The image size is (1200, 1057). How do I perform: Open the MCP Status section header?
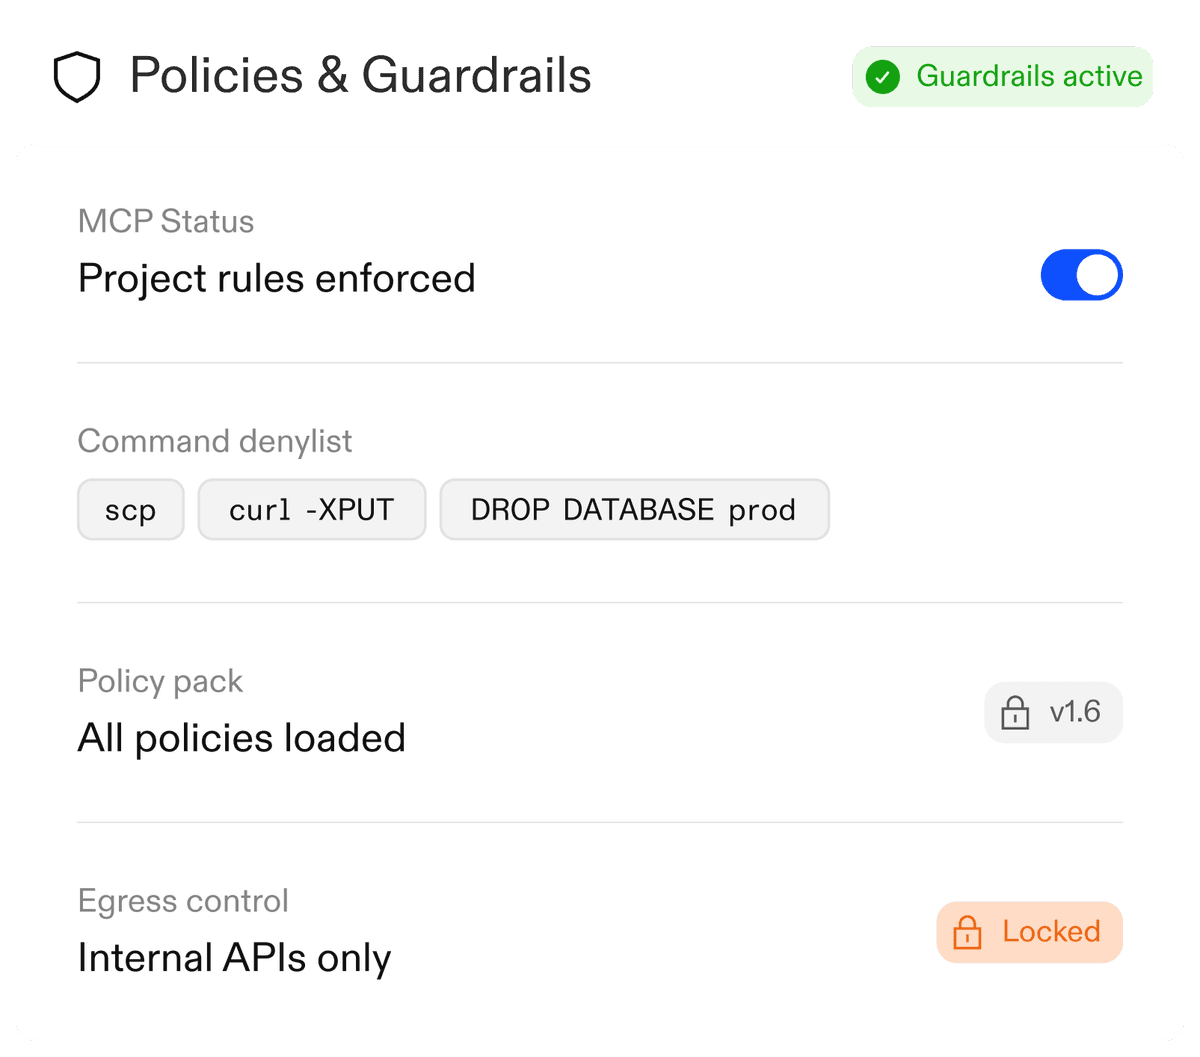pos(166,221)
